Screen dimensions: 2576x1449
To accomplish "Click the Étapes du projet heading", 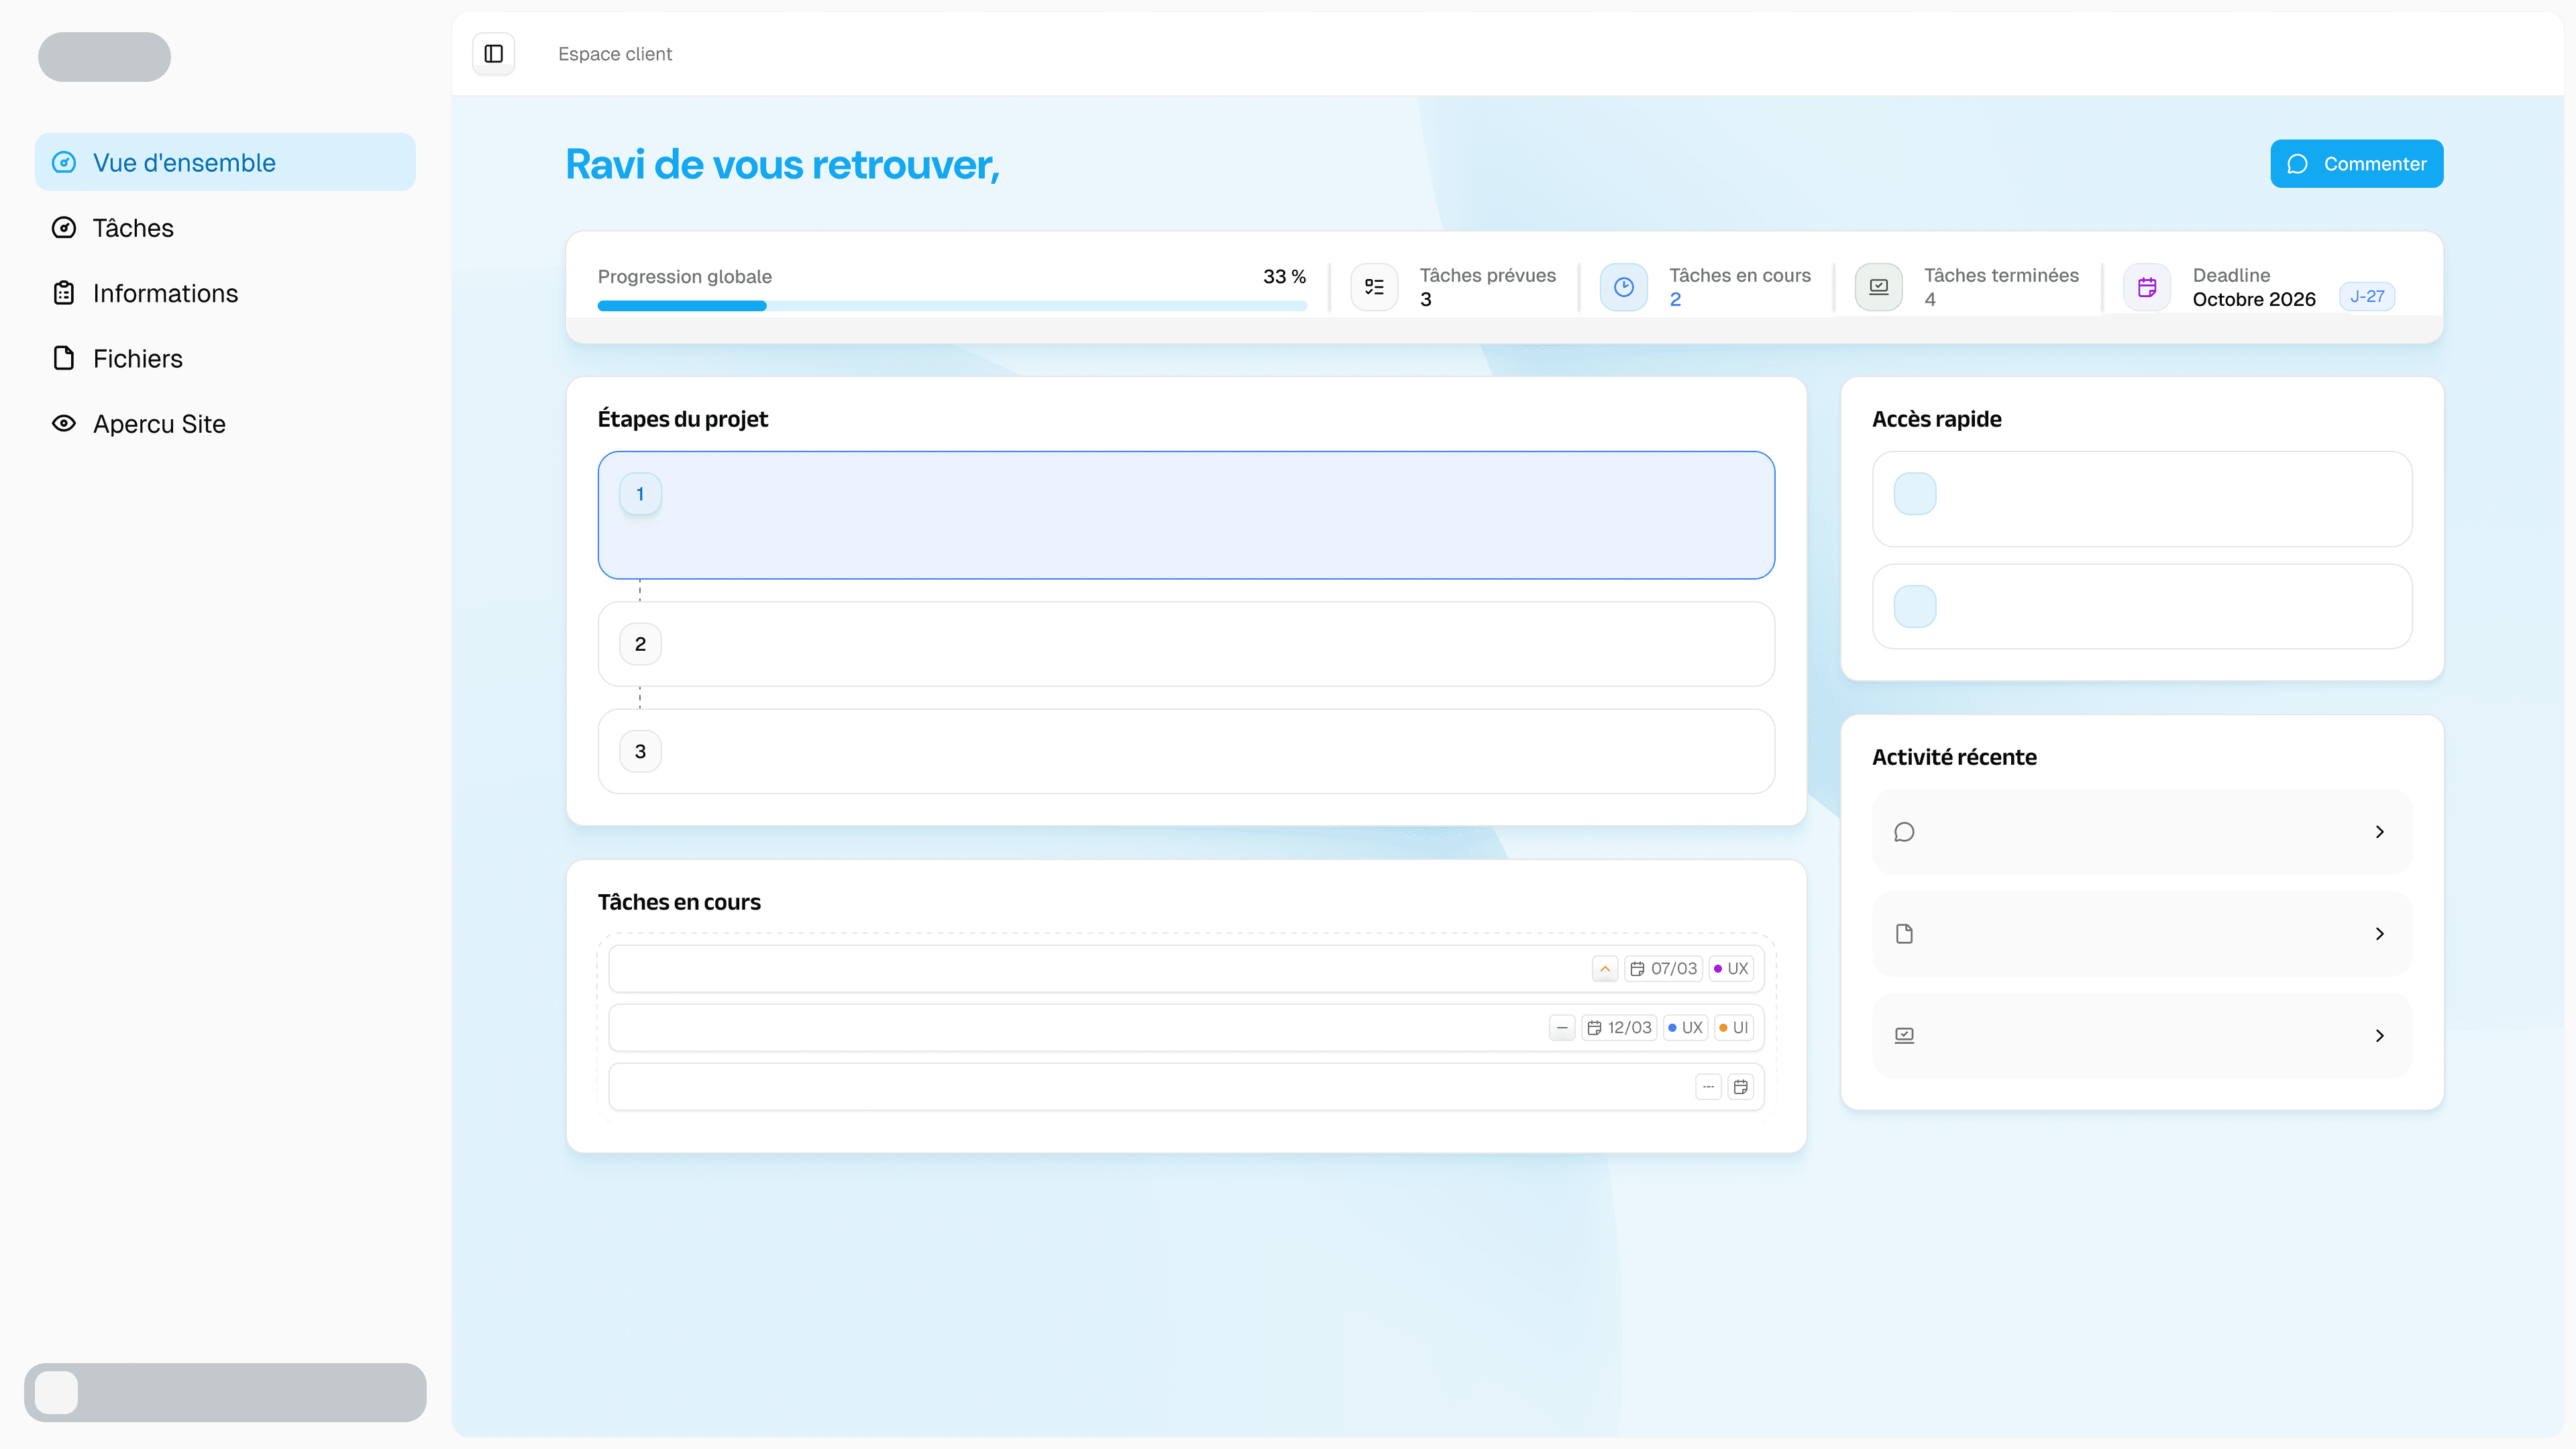I will [x=683, y=419].
